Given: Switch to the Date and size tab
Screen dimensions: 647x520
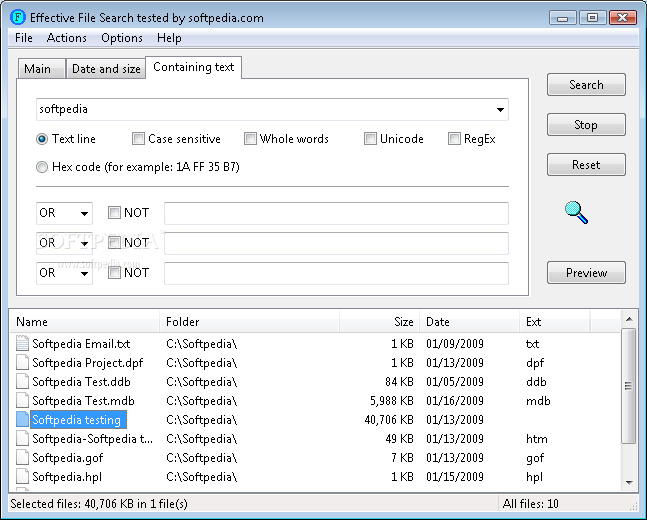Looking at the screenshot, I should click(106, 69).
